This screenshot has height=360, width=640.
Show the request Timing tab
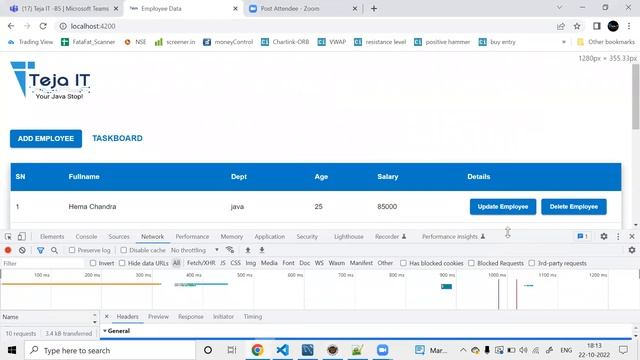point(253,316)
